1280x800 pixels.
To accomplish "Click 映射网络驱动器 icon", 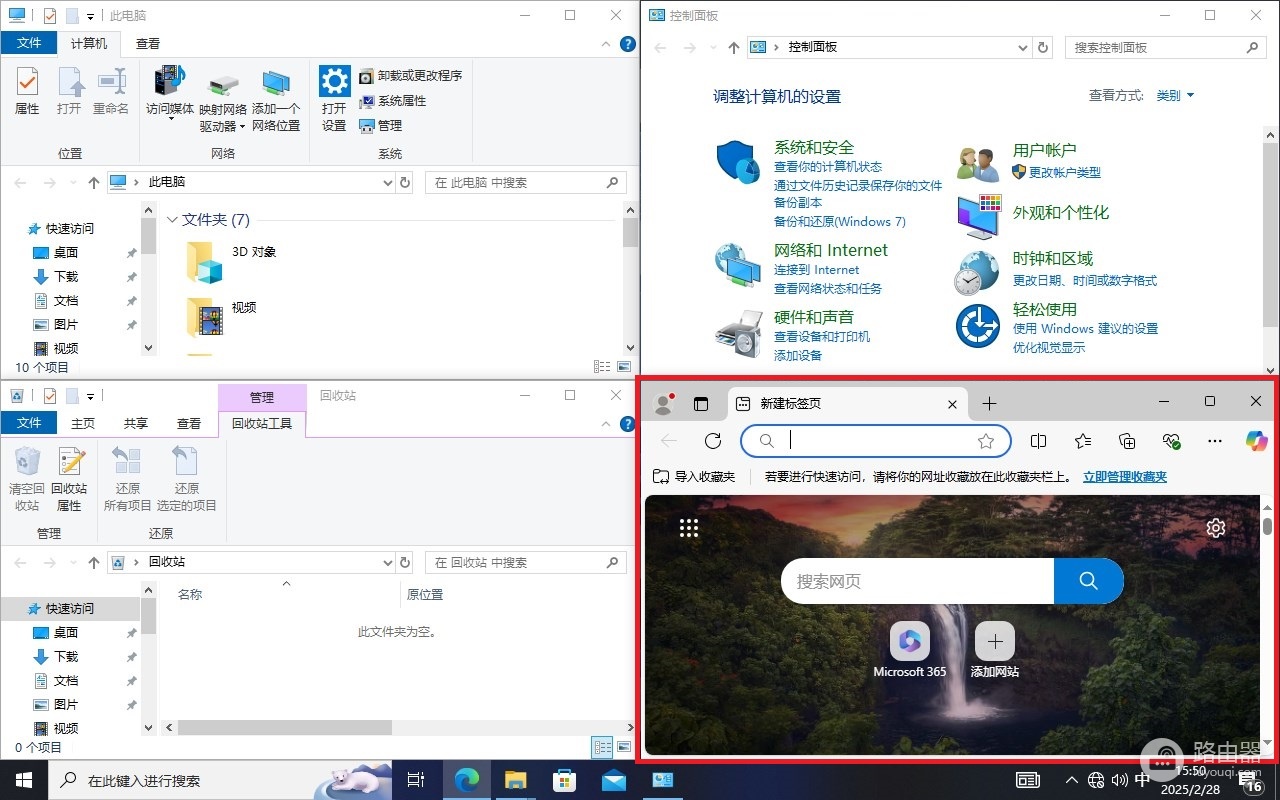I will tap(223, 102).
